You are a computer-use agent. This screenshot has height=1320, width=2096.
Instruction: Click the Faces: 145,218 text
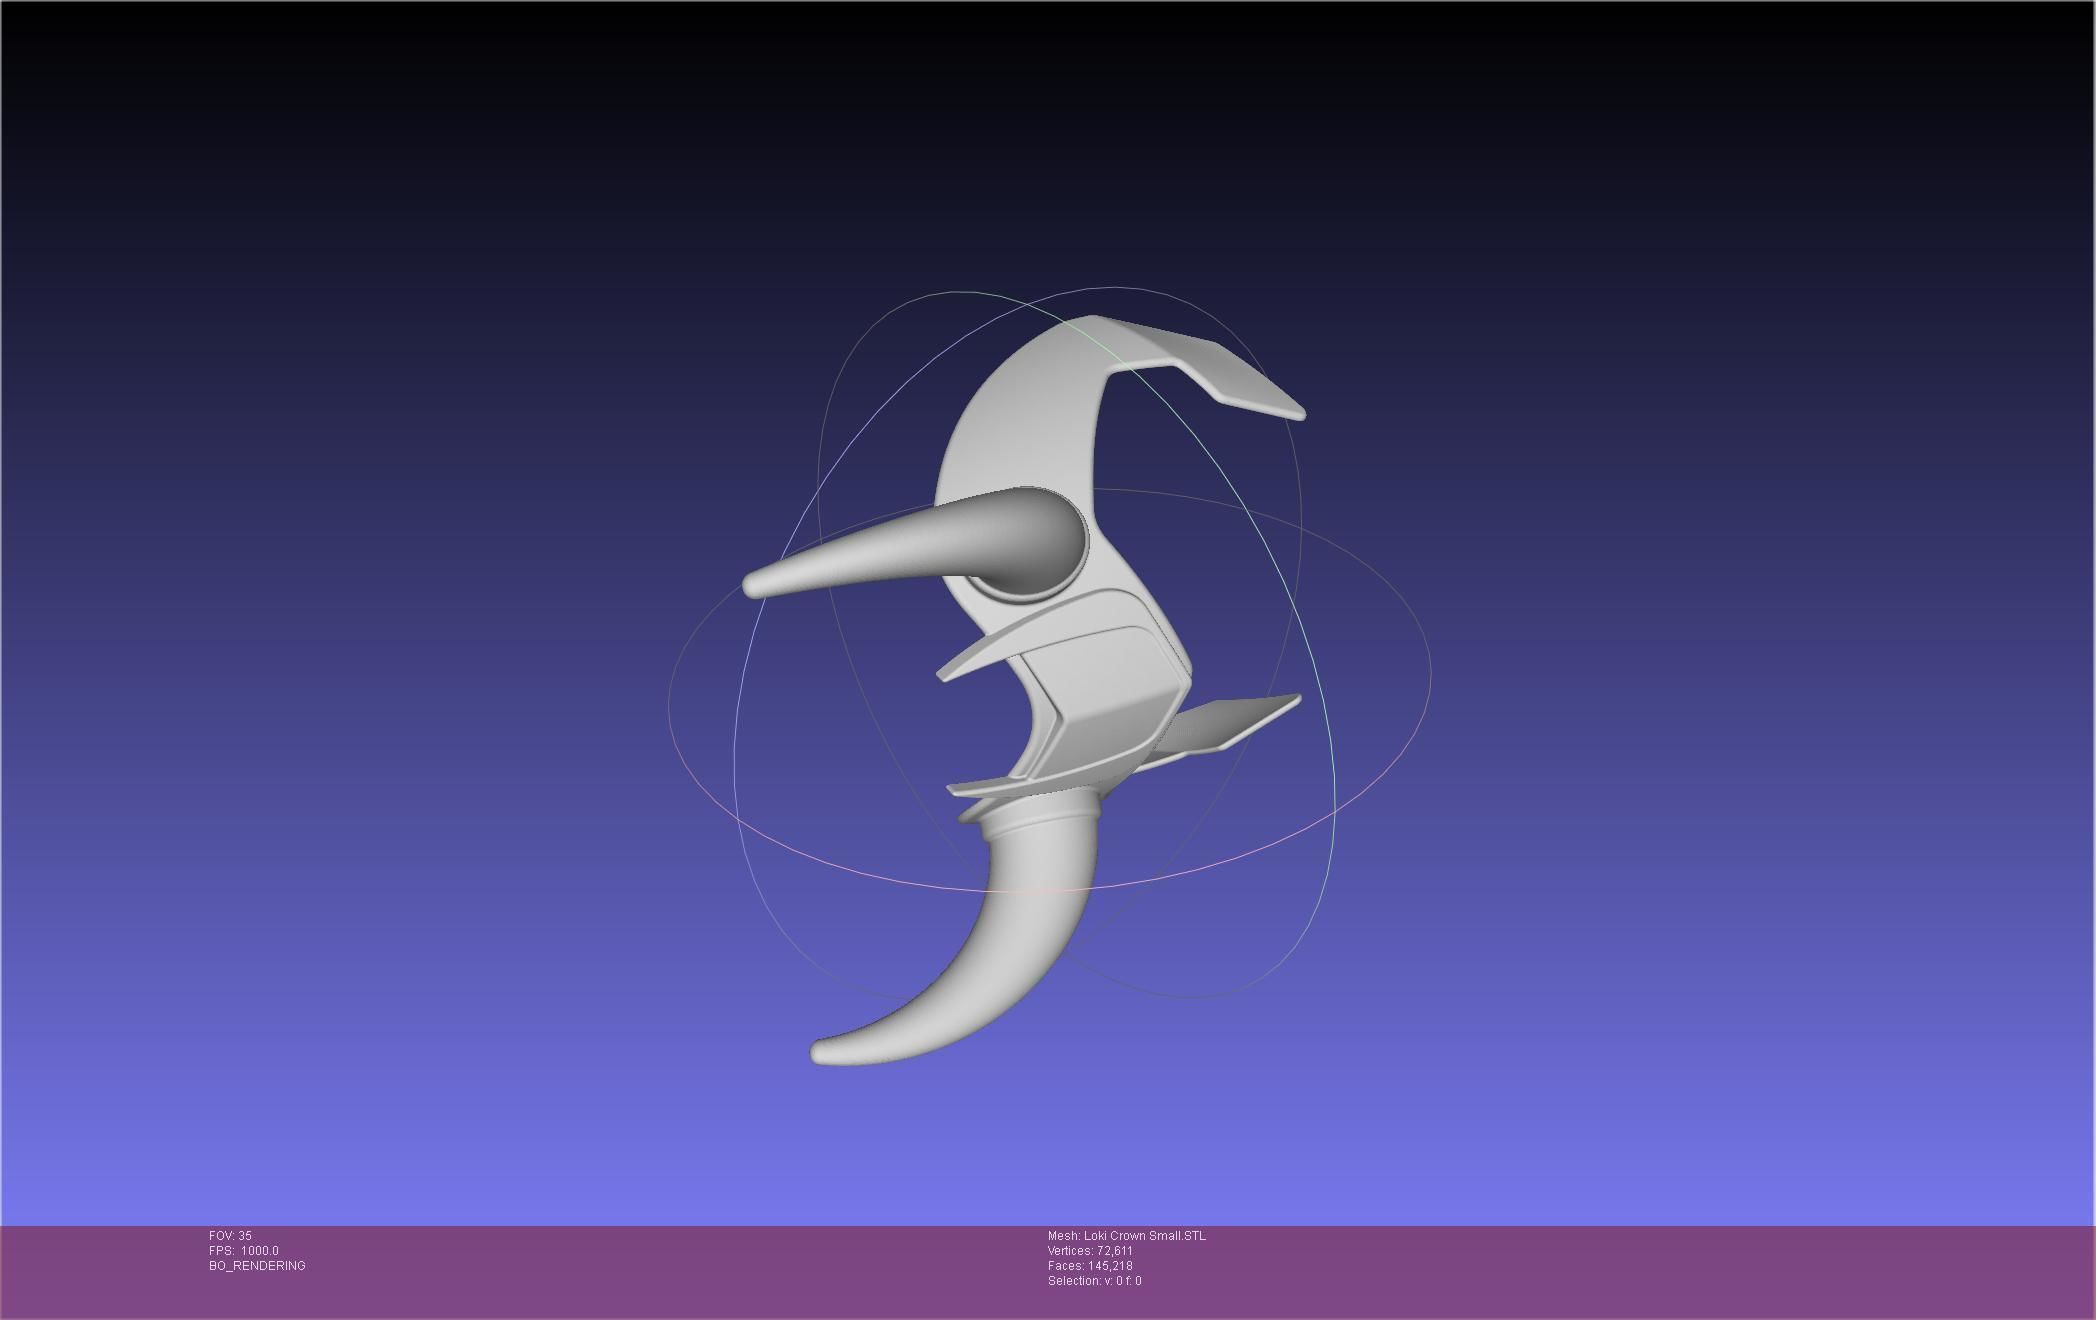point(1090,1266)
